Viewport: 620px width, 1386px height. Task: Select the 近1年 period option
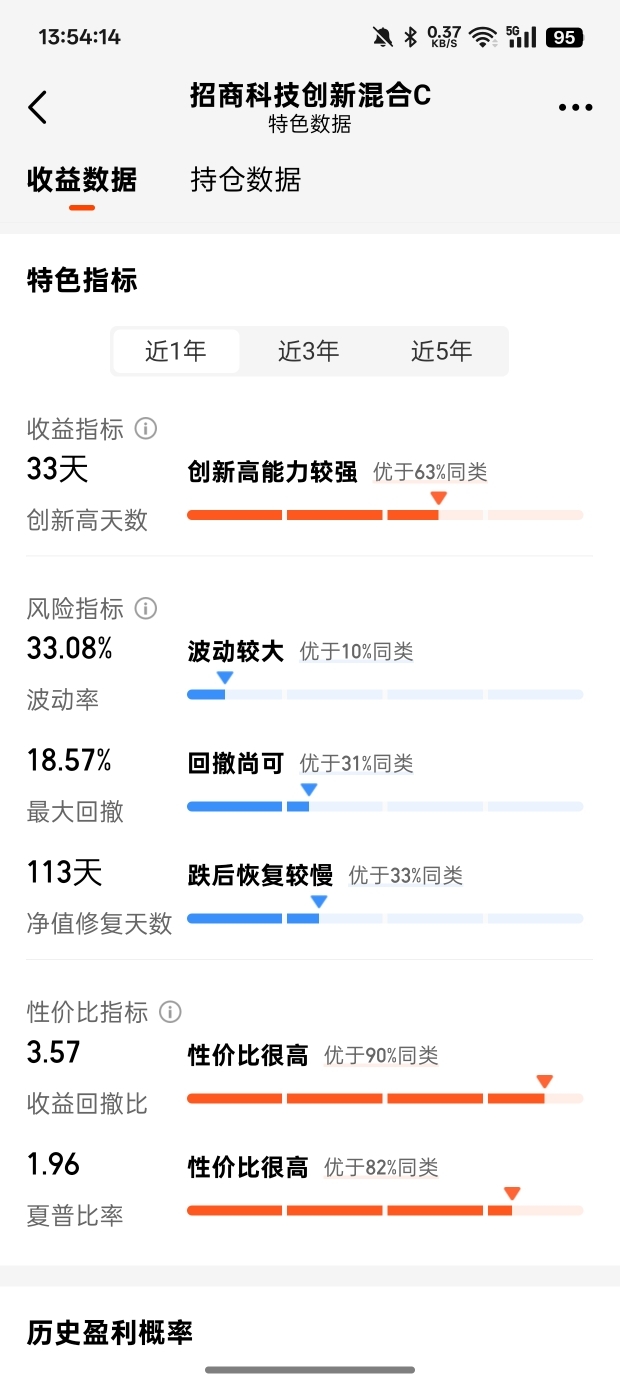point(176,351)
